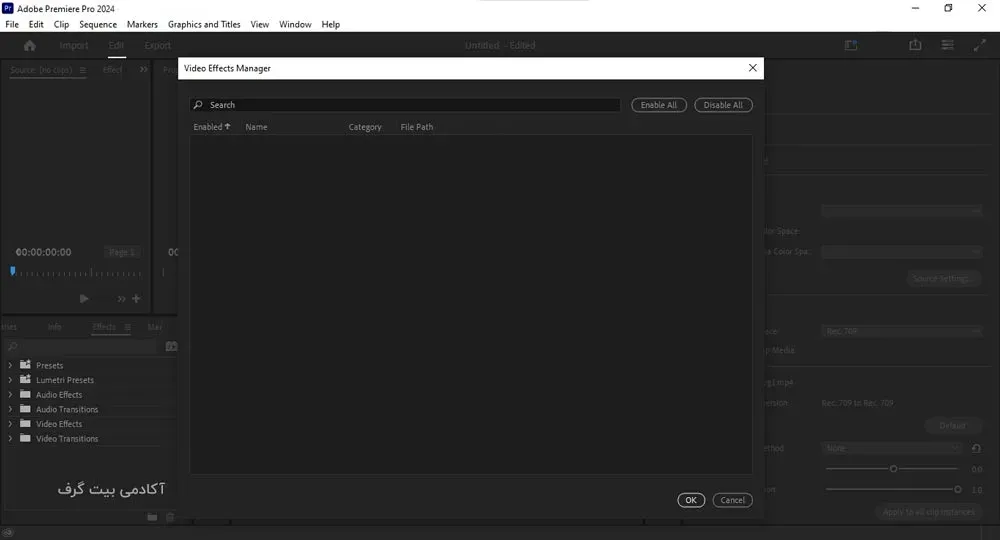Open the Window menu
Image resolution: width=1000 pixels, height=540 pixels.
[x=295, y=24]
